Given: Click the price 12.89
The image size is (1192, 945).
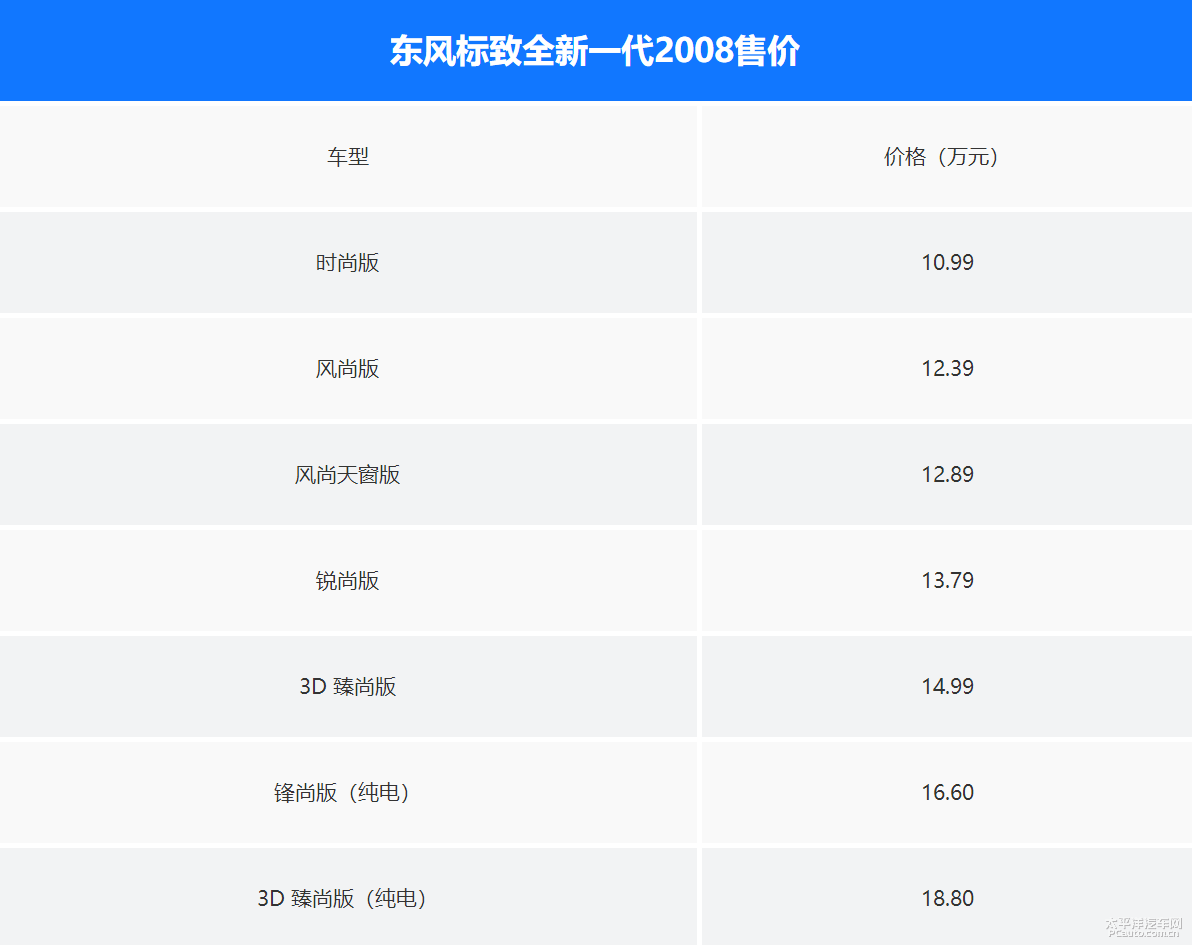Looking at the screenshot, I should 947,474.
